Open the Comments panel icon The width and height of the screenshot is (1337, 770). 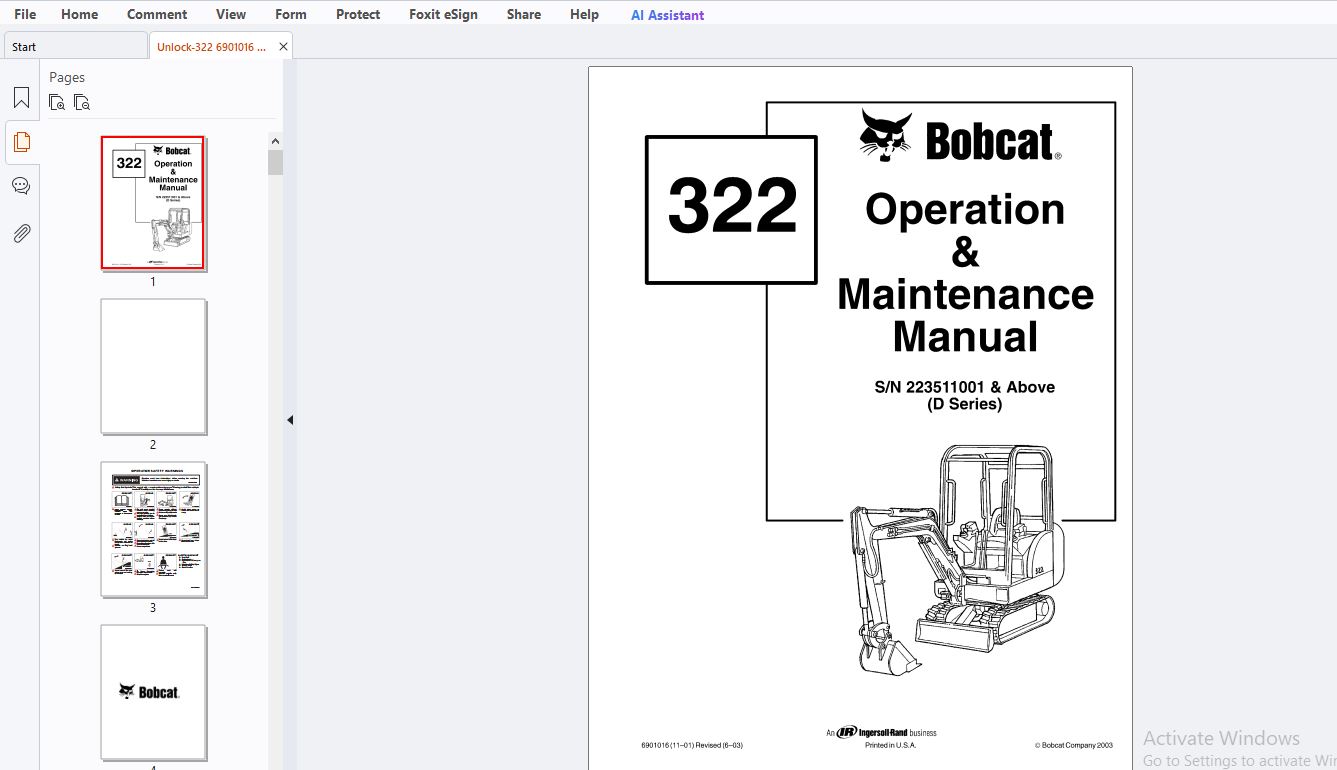pyautogui.click(x=21, y=186)
